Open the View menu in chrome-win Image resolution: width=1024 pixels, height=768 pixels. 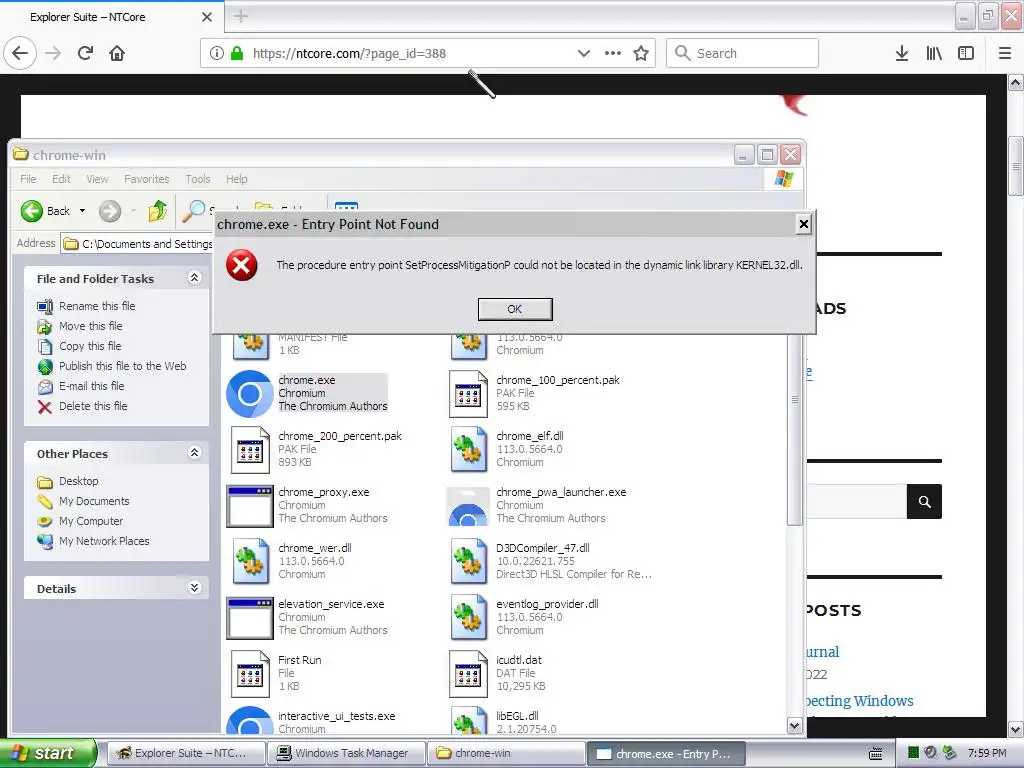(x=97, y=179)
